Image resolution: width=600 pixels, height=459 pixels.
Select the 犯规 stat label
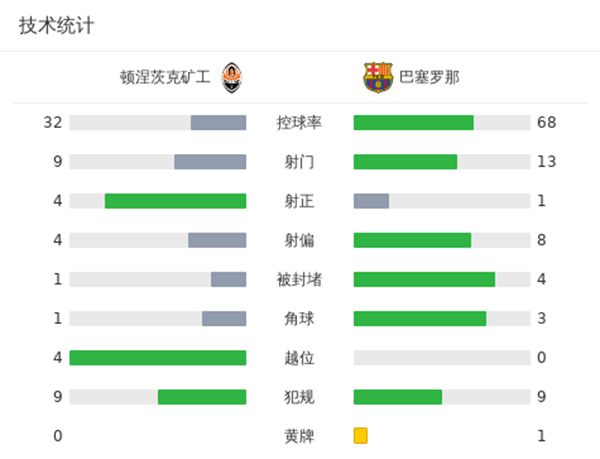click(x=299, y=397)
